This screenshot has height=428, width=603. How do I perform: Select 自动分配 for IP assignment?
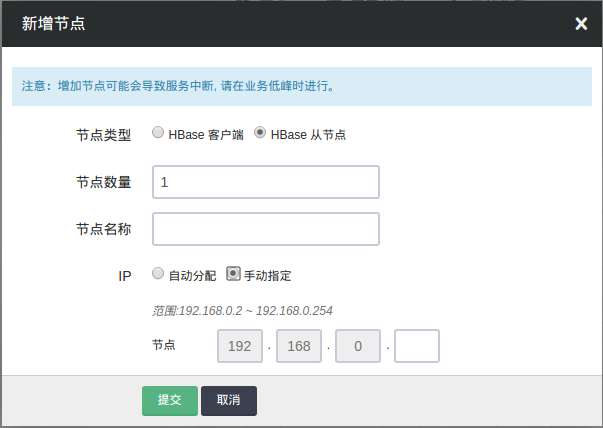pyautogui.click(x=159, y=273)
